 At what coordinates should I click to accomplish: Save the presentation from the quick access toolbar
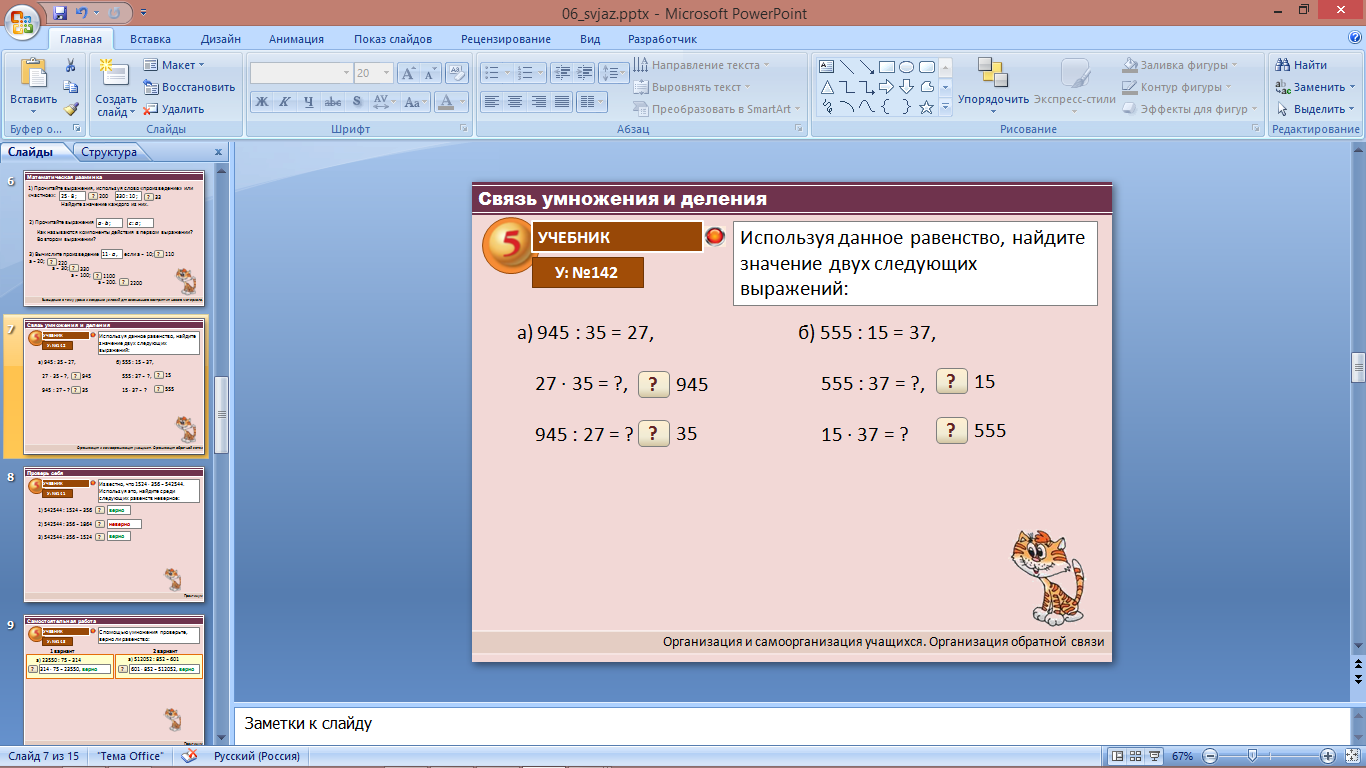60,14
